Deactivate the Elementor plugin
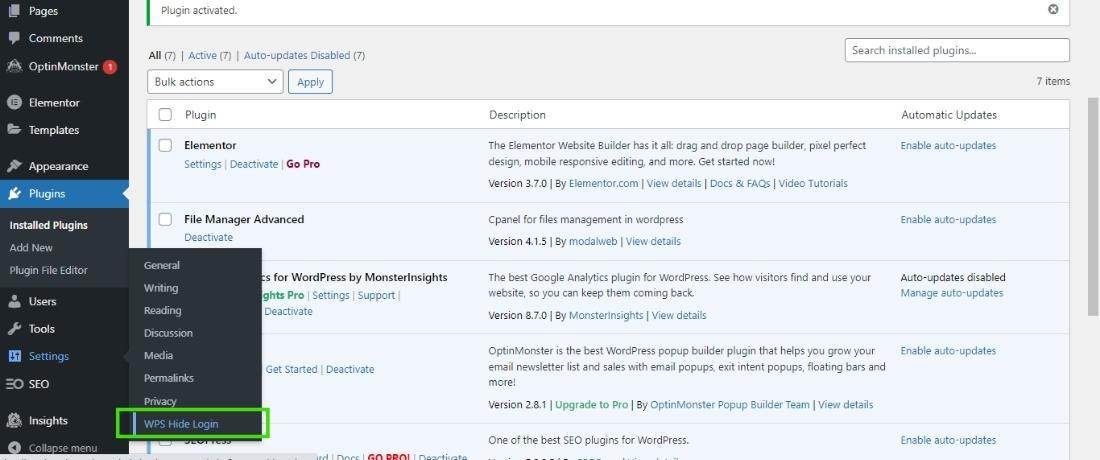 [254, 163]
